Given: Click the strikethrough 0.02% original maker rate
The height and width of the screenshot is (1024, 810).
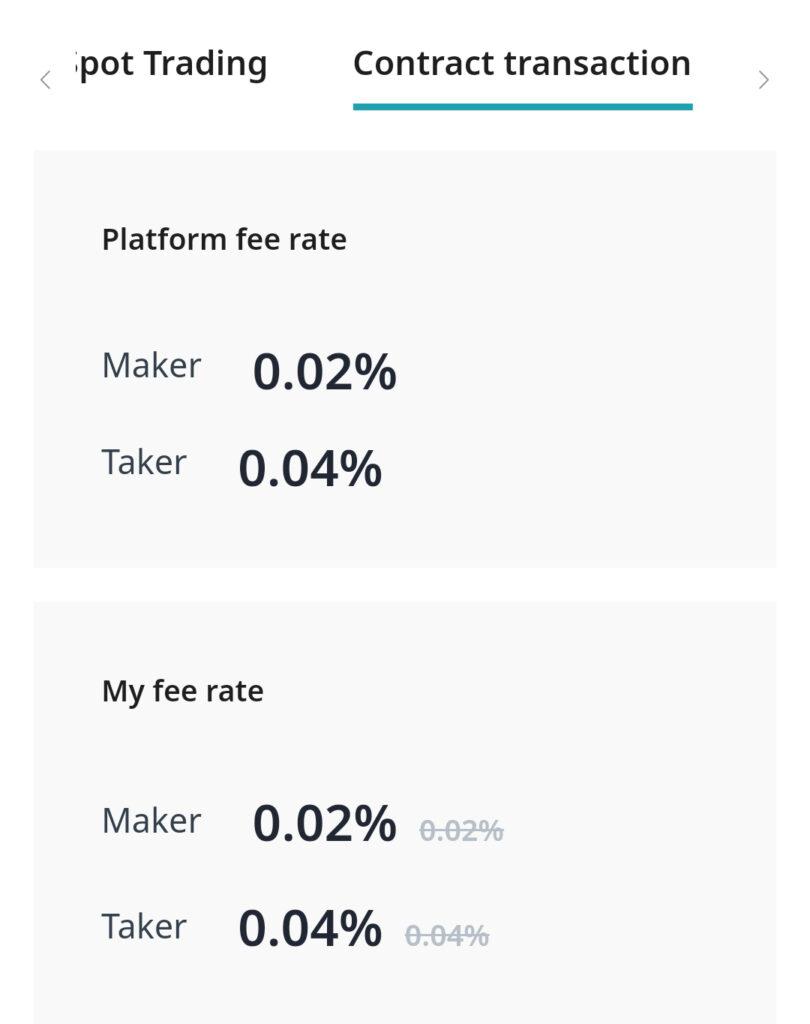Looking at the screenshot, I should (x=461, y=831).
